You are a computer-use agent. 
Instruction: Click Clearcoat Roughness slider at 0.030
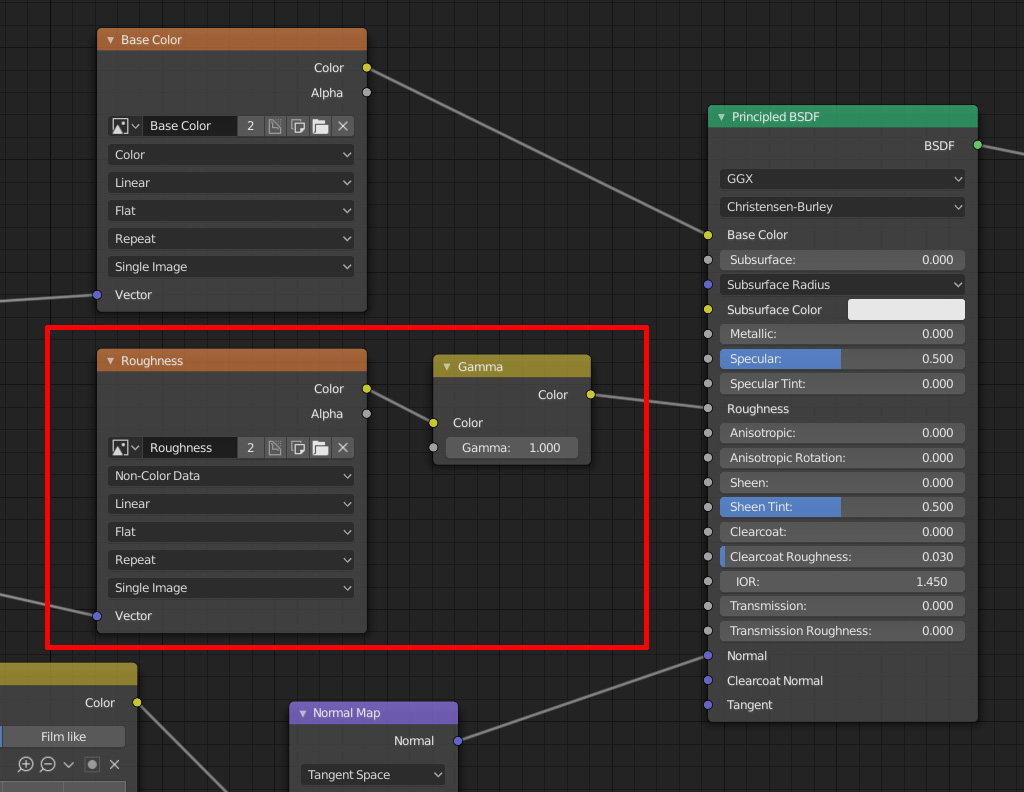(x=842, y=557)
